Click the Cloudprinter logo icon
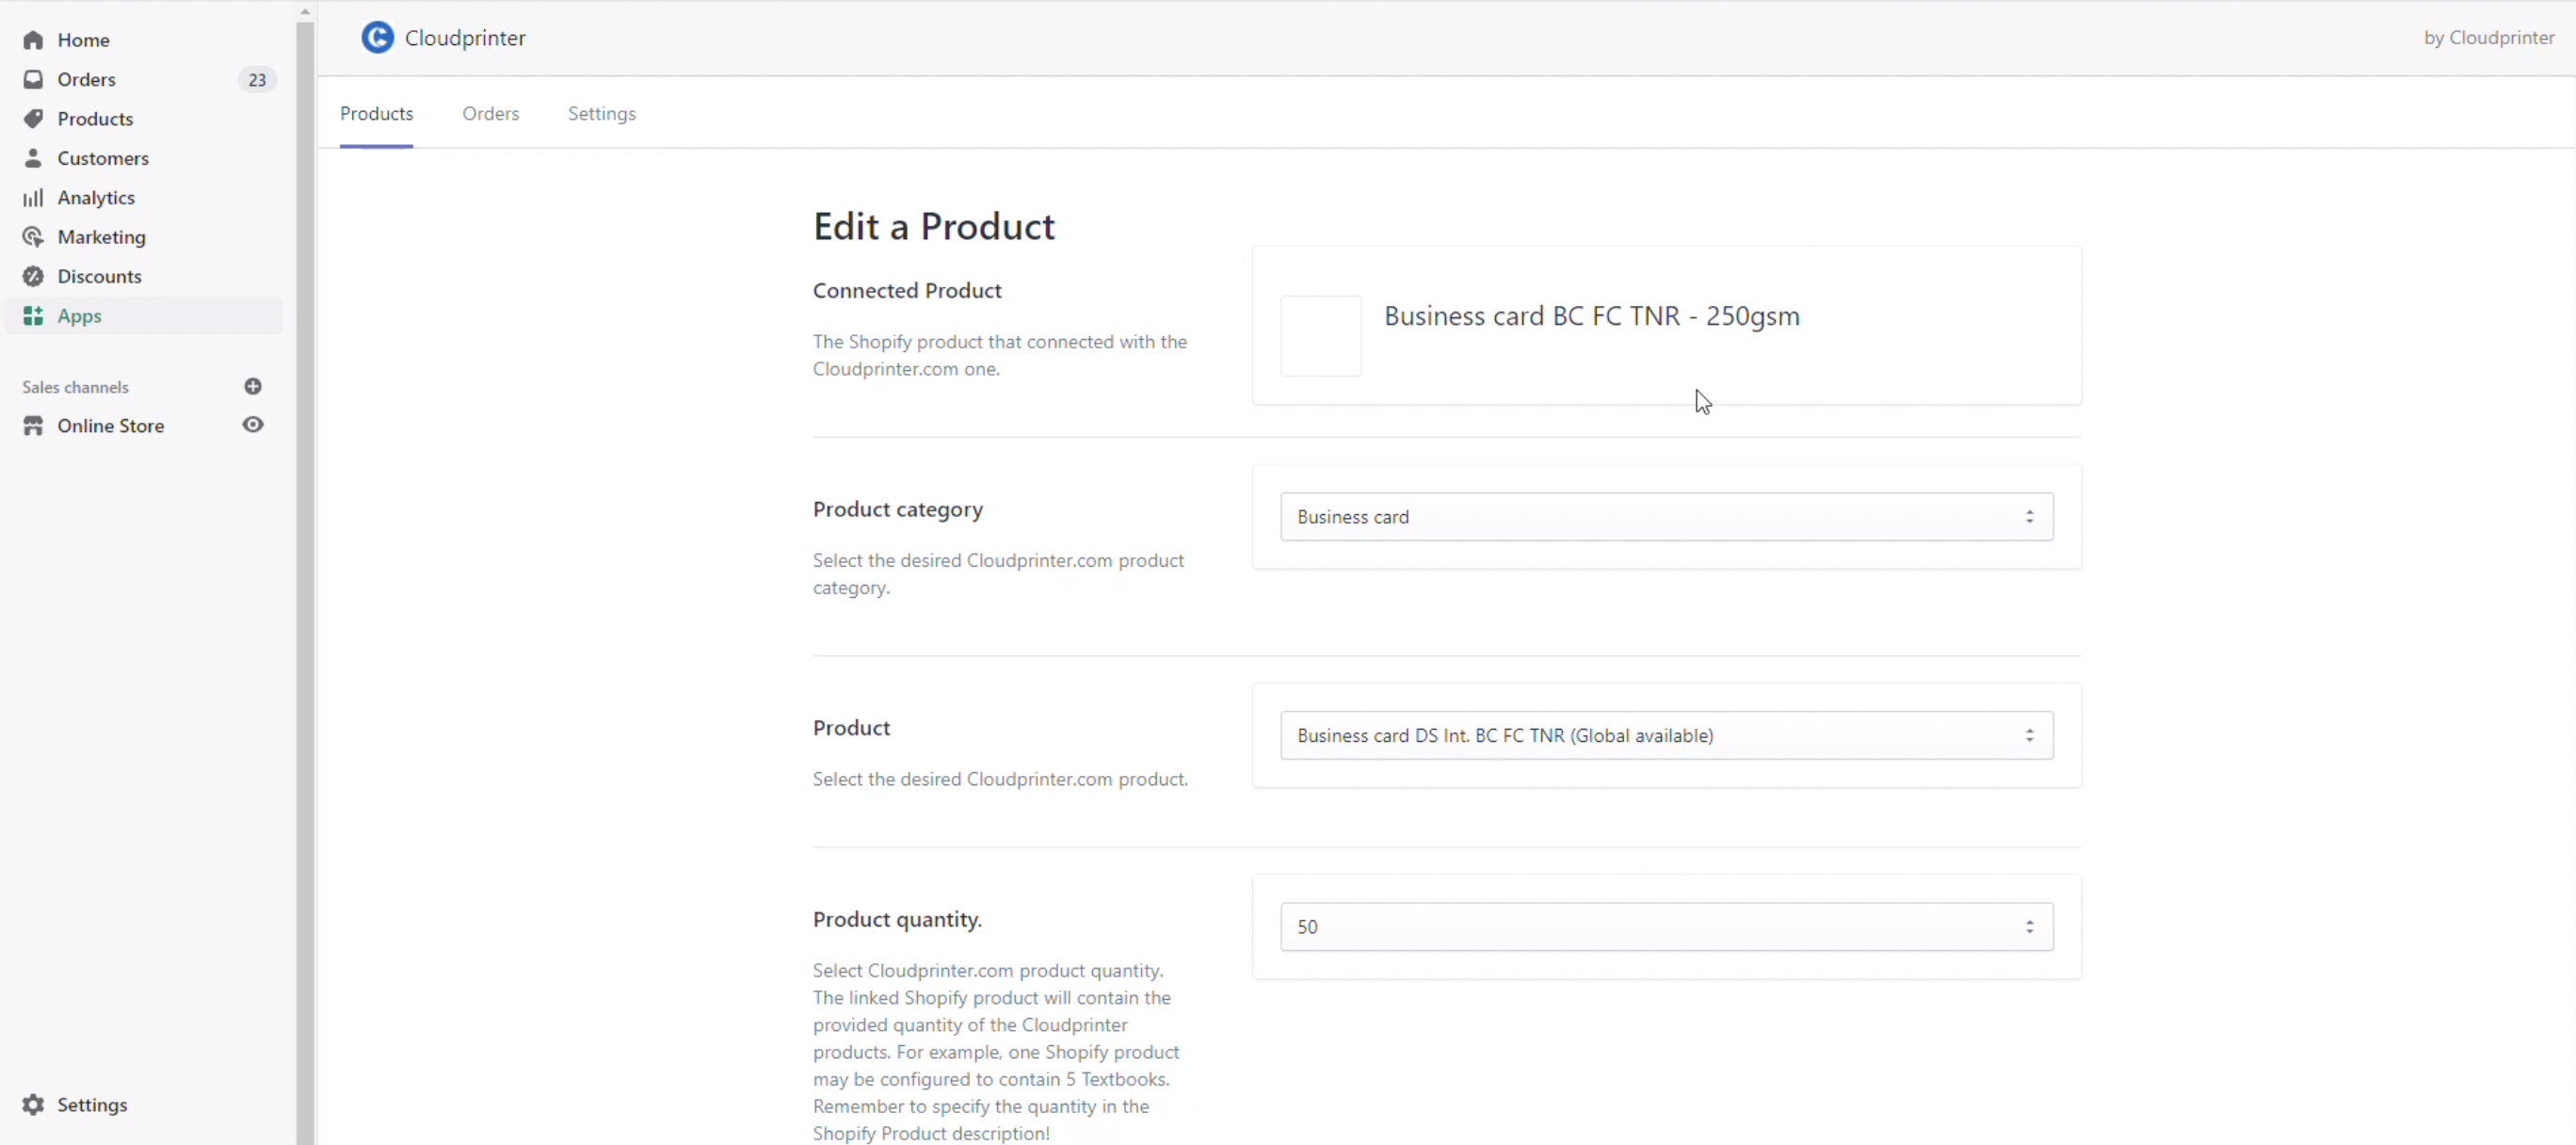 [x=377, y=38]
